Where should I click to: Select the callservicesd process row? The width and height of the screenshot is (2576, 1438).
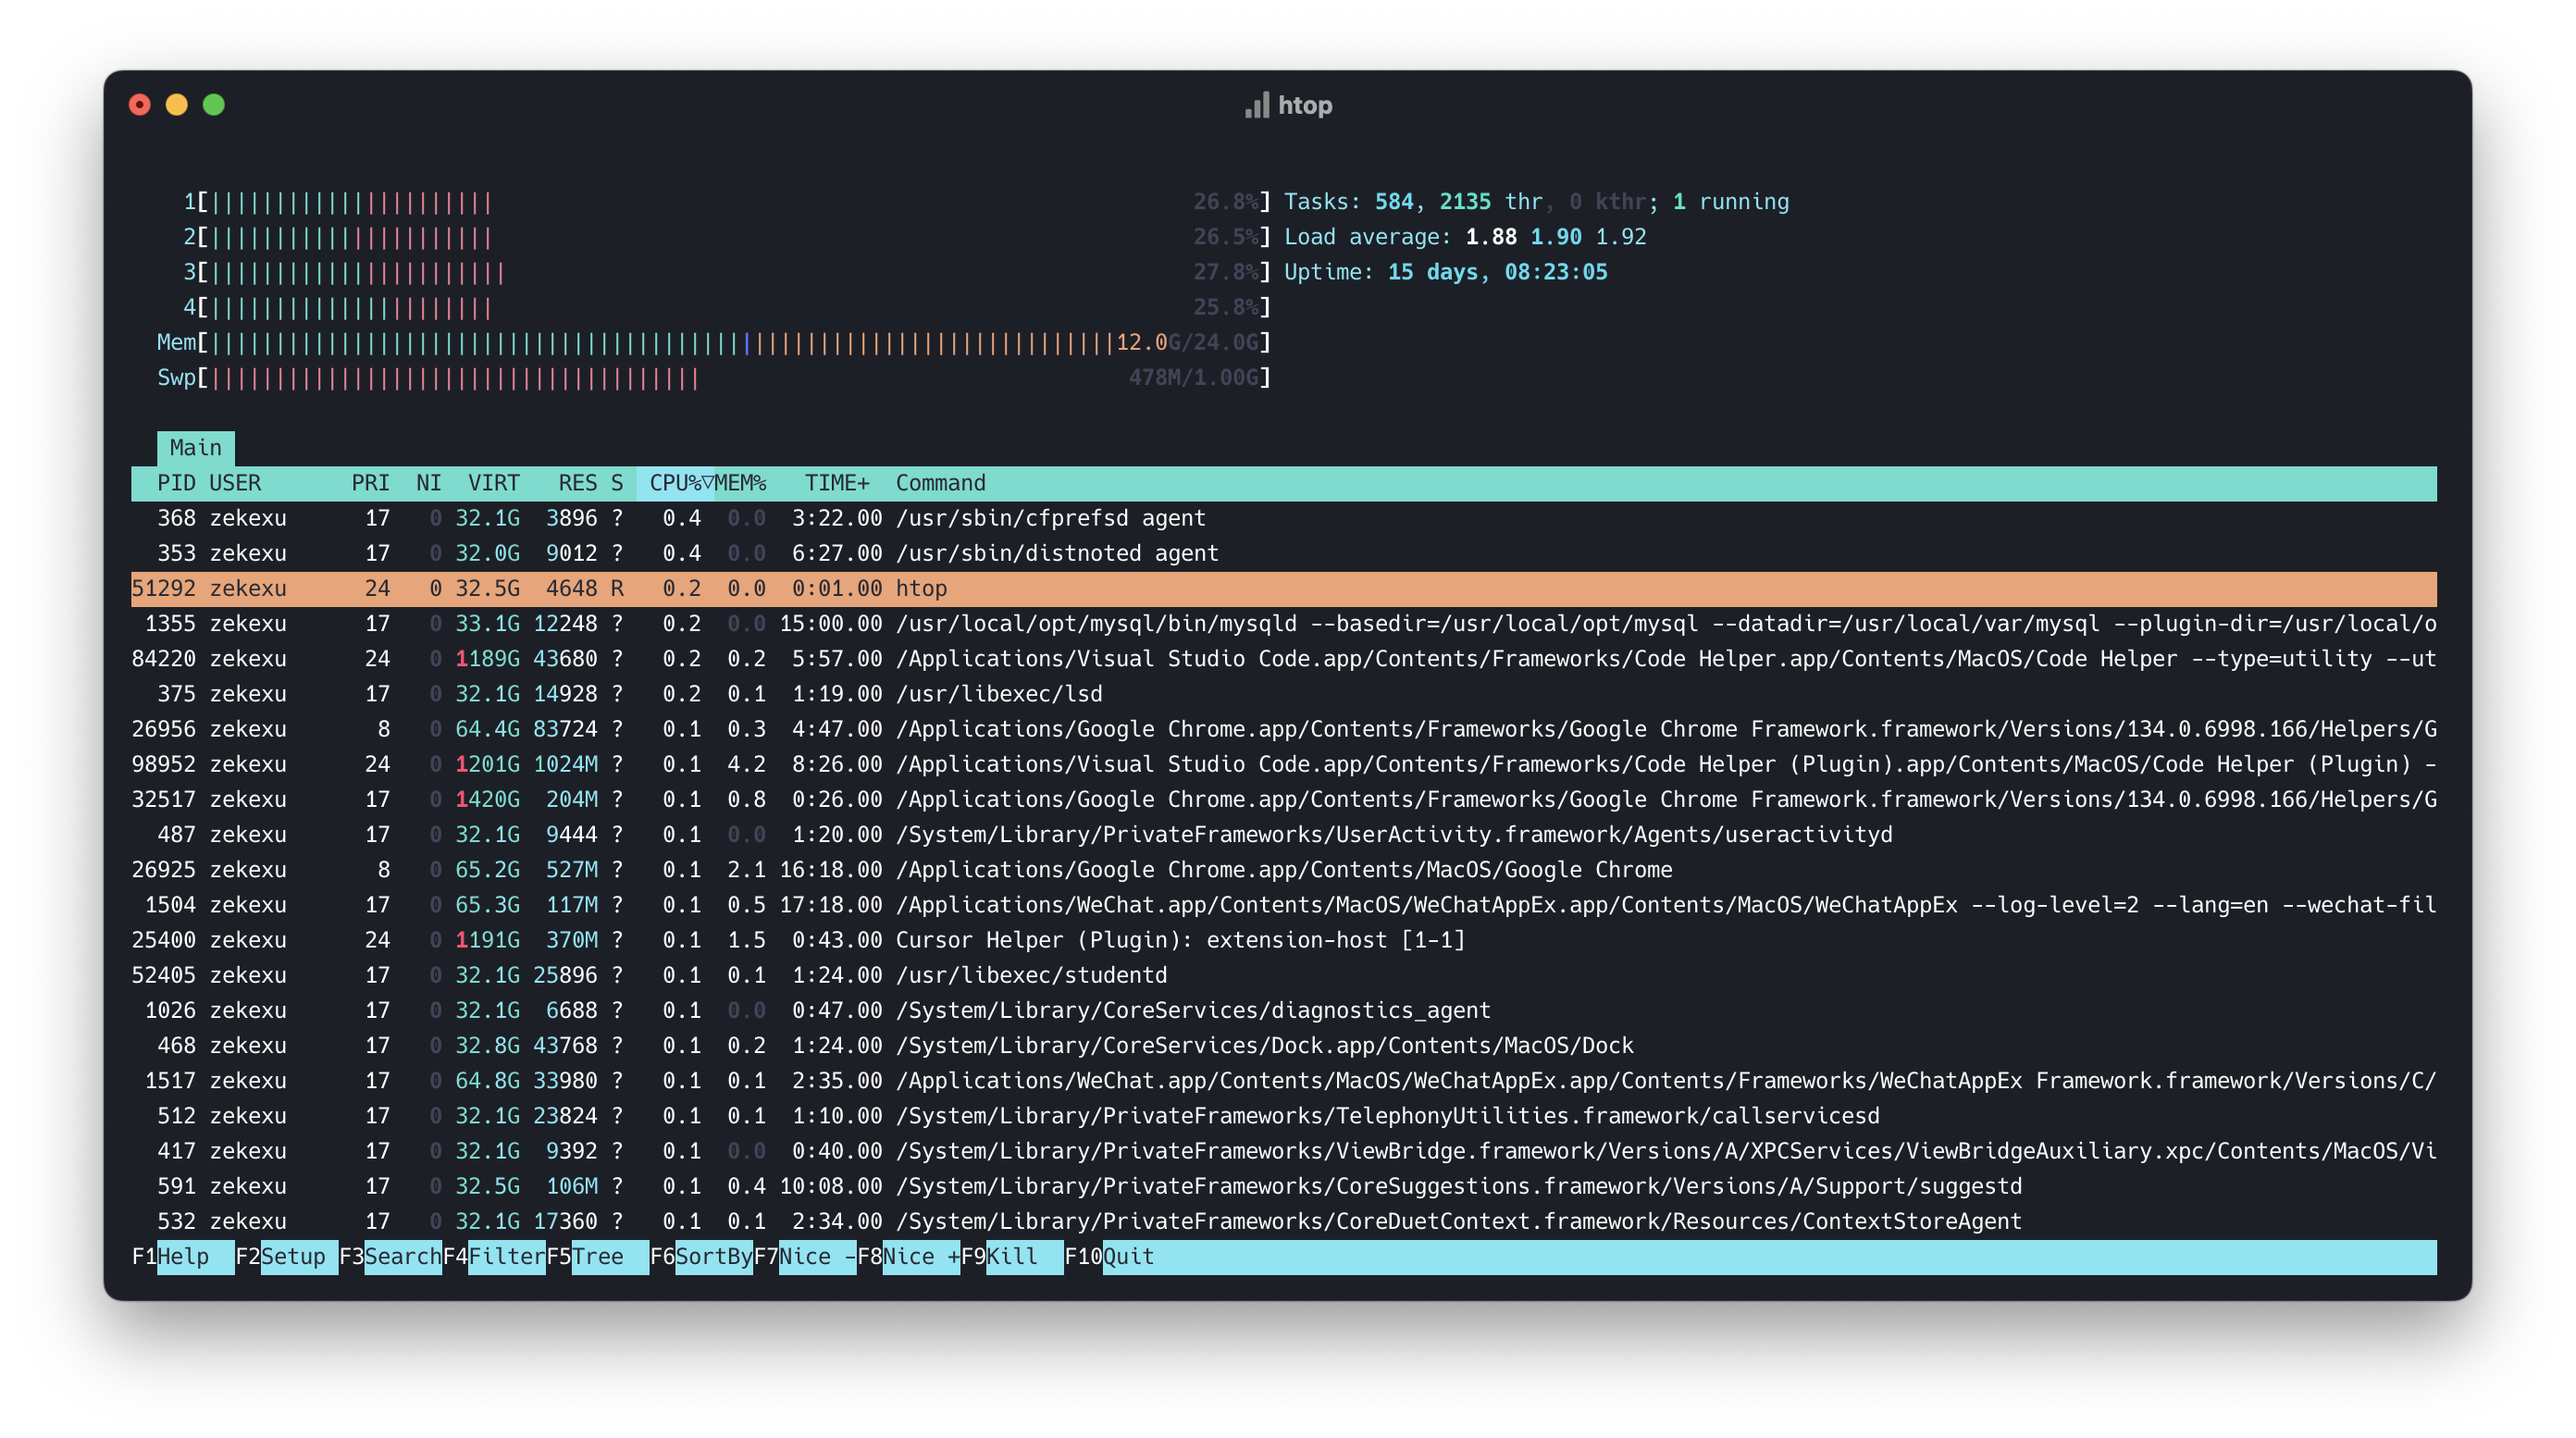[x=1284, y=1115]
